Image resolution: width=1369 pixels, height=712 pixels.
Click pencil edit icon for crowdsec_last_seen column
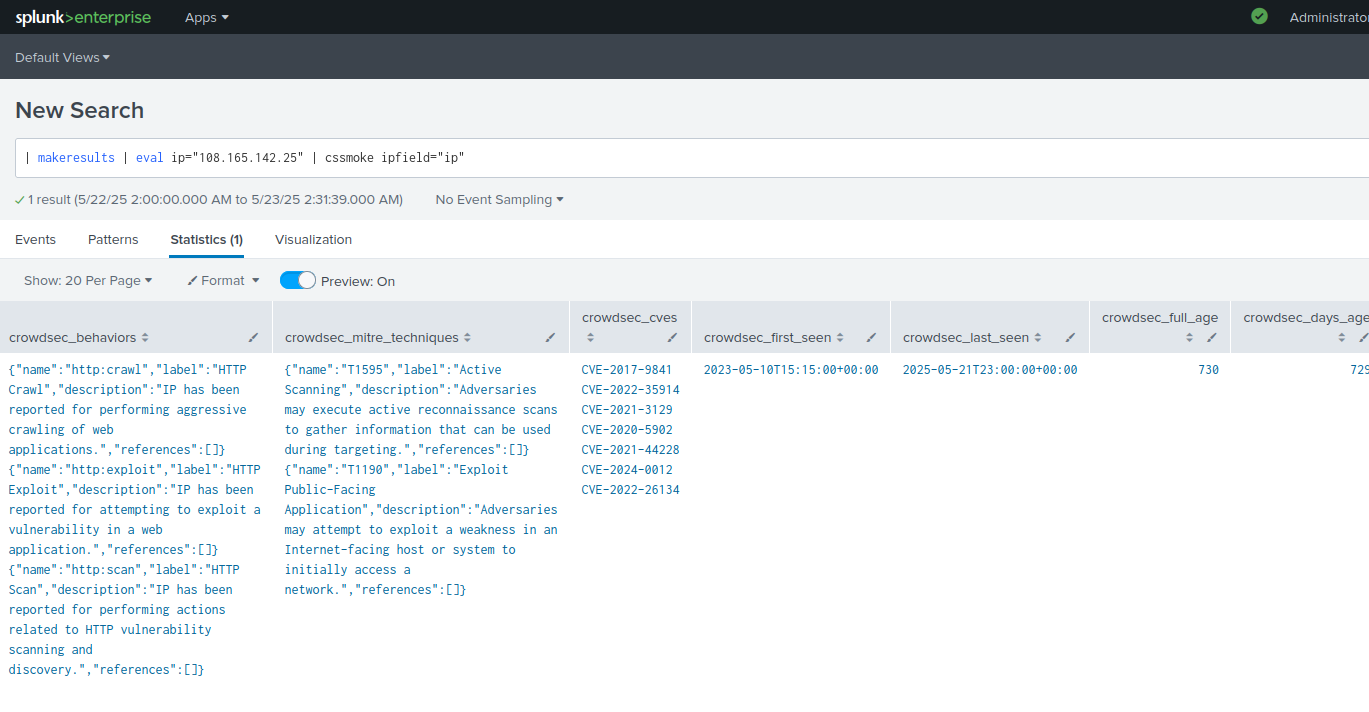[1070, 338]
